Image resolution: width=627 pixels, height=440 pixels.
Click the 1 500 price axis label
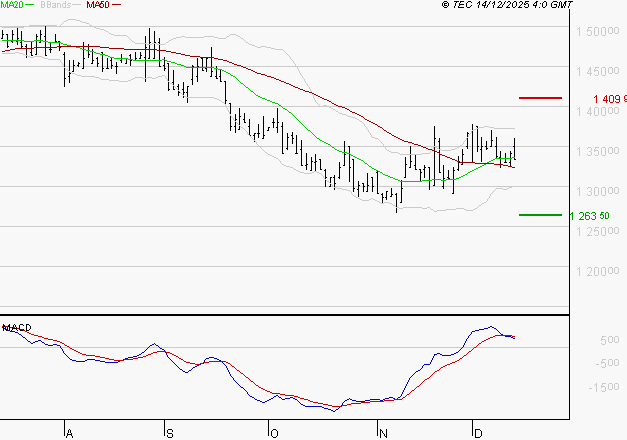(x=598, y=31)
